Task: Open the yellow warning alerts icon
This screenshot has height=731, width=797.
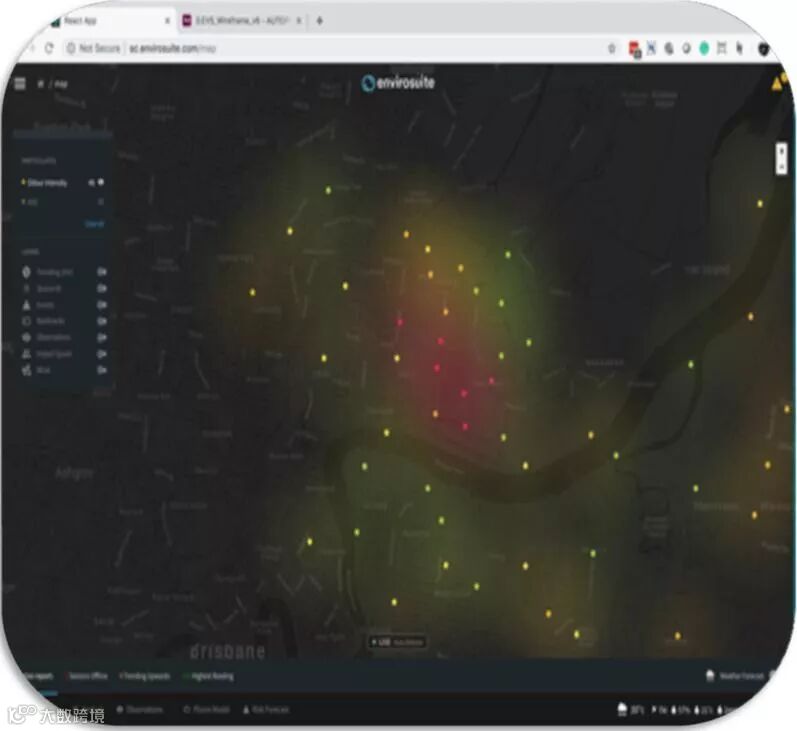Action: pos(777,84)
